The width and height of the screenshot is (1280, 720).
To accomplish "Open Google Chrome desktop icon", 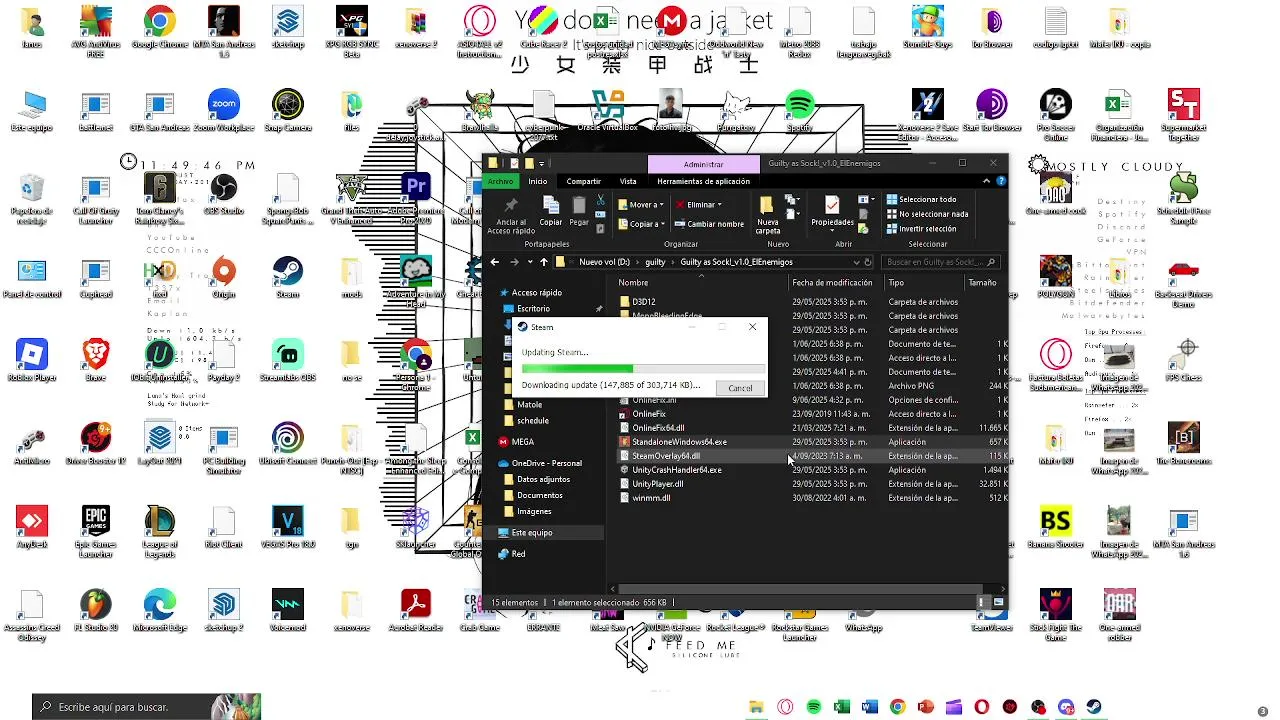I will click(x=159, y=29).
